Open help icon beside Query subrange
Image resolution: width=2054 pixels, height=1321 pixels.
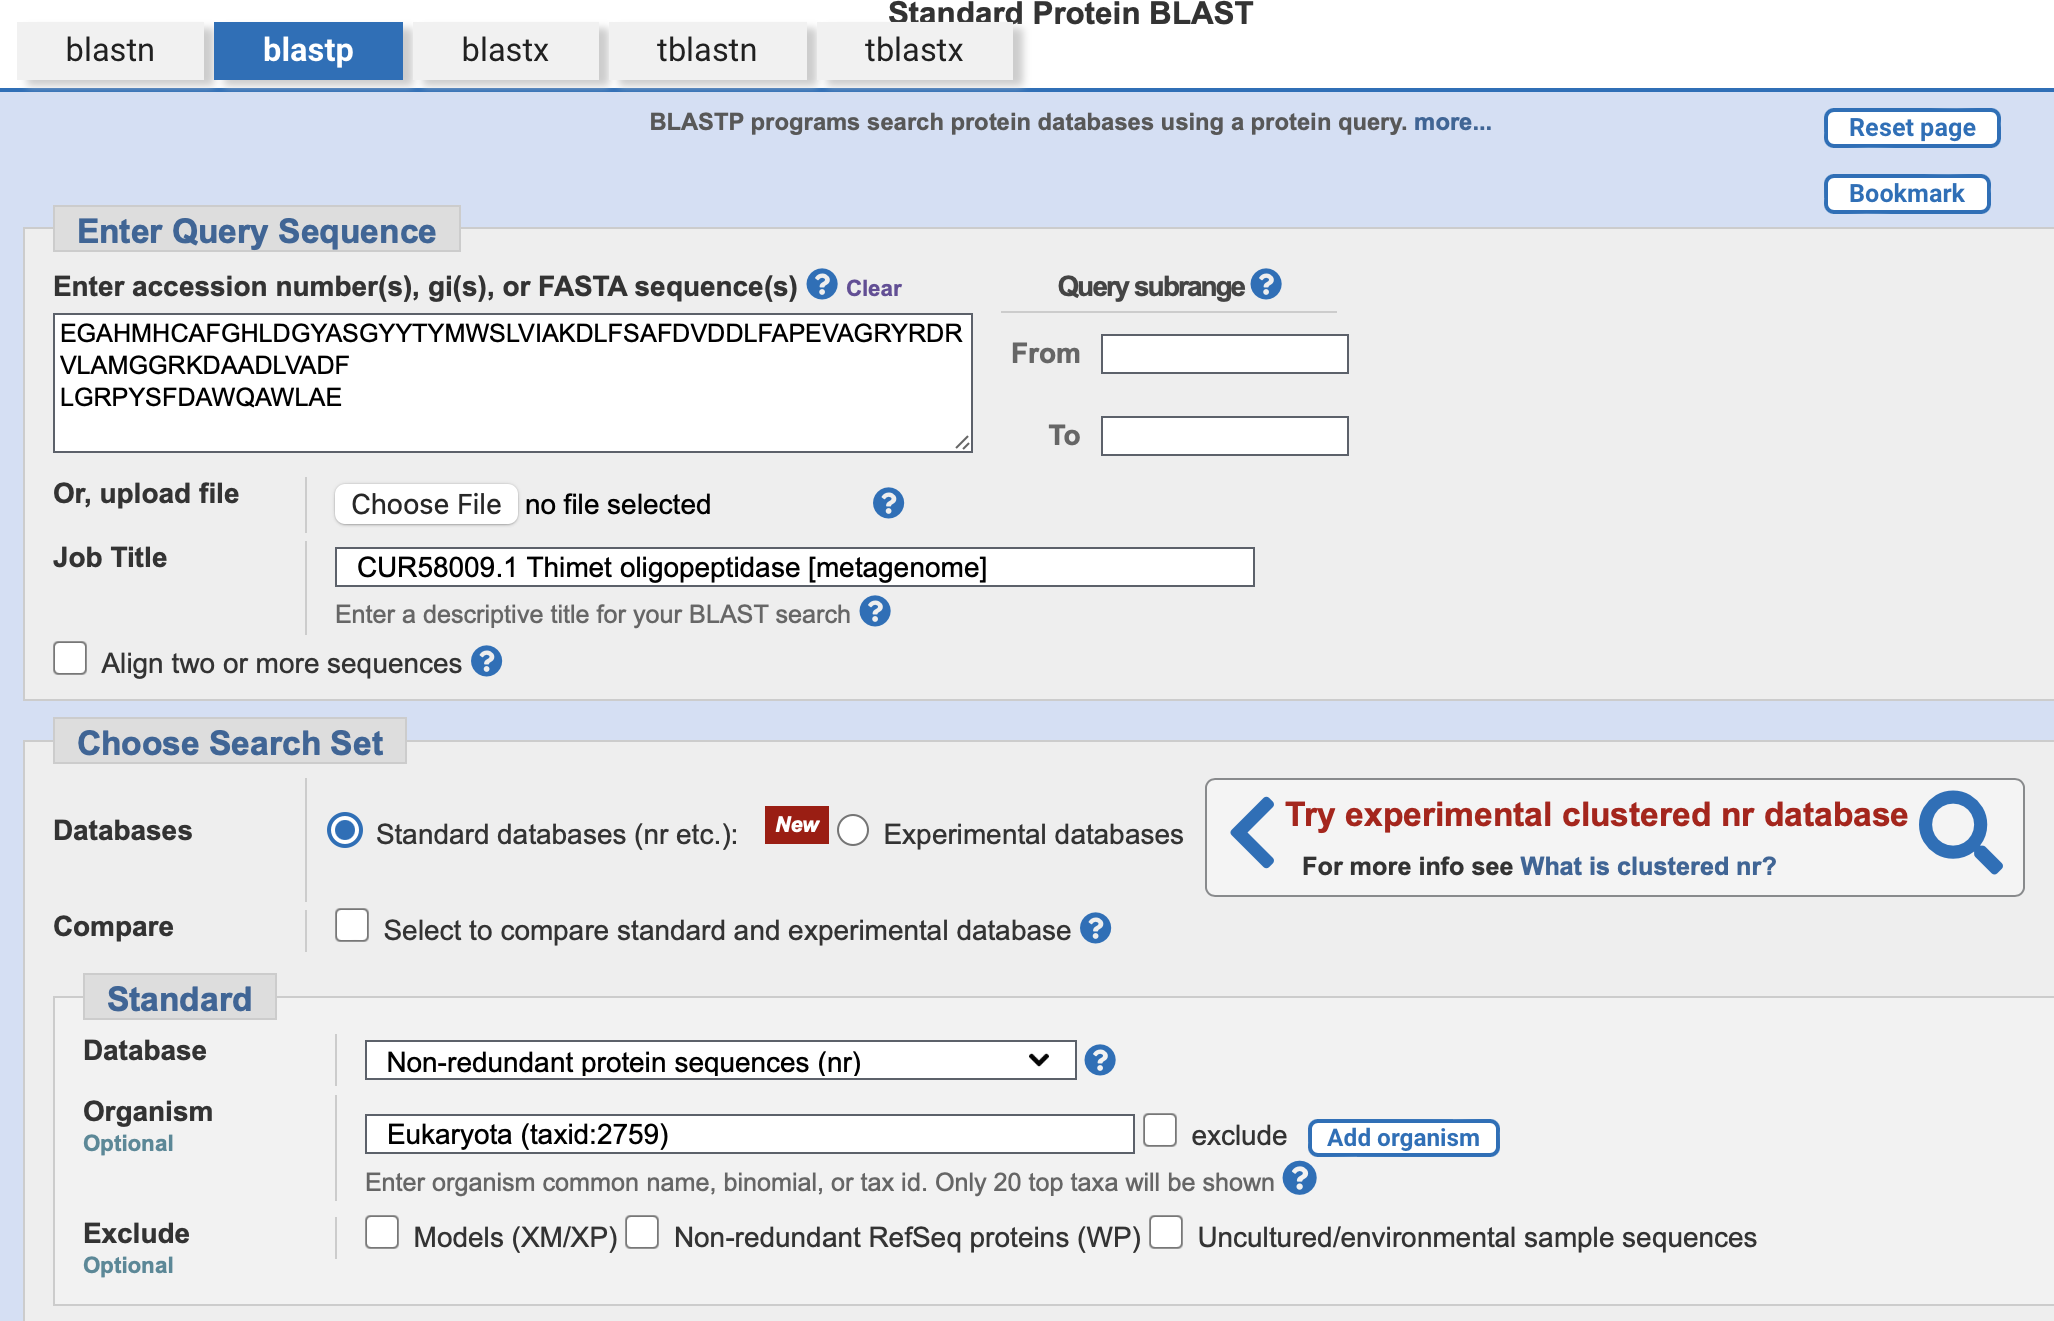(x=1266, y=285)
